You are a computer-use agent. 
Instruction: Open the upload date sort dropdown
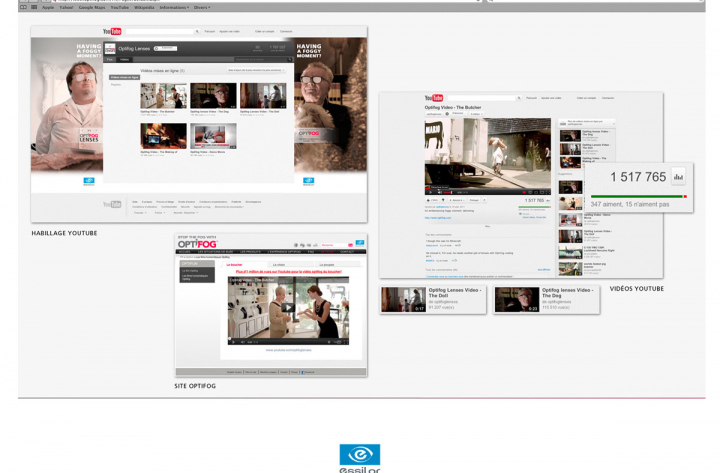click(x=256, y=70)
